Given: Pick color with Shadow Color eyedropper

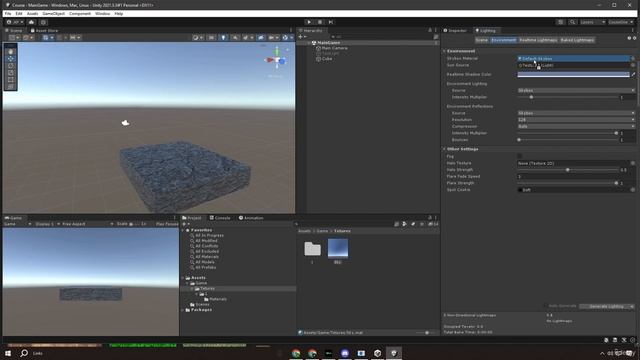Looking at the screenshot, I should 633,74.
